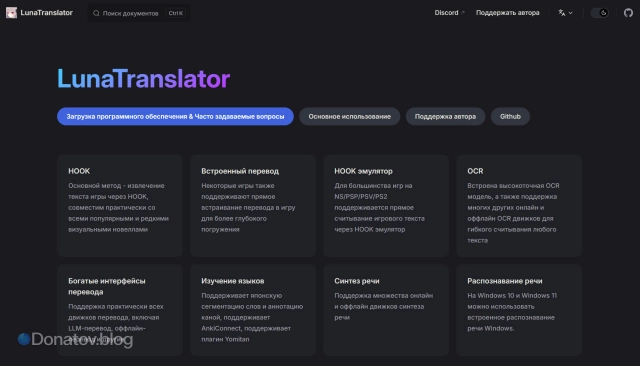Select the Синтез речи card title
This screenshot has width=640, height=366.
357,281
